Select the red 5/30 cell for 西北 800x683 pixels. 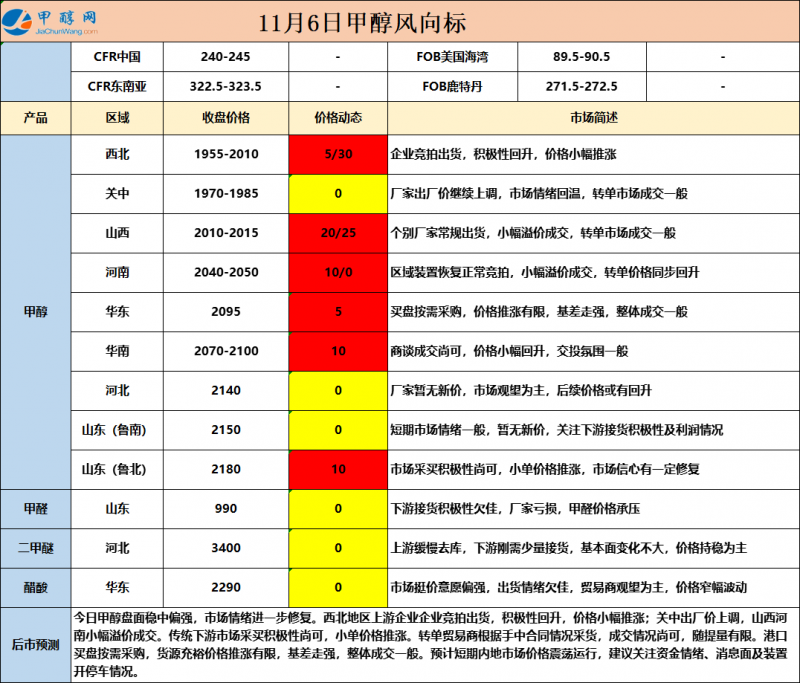tap(338, 155)
